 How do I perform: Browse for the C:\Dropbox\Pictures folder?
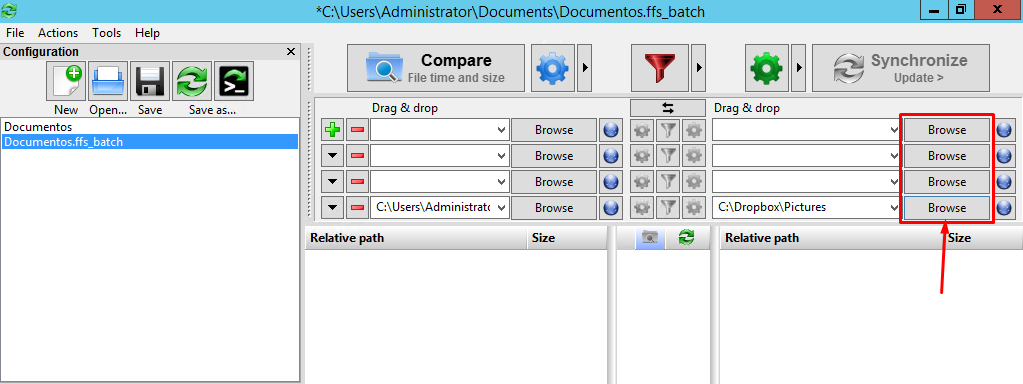pyautogui.click(x=947, y=208)
